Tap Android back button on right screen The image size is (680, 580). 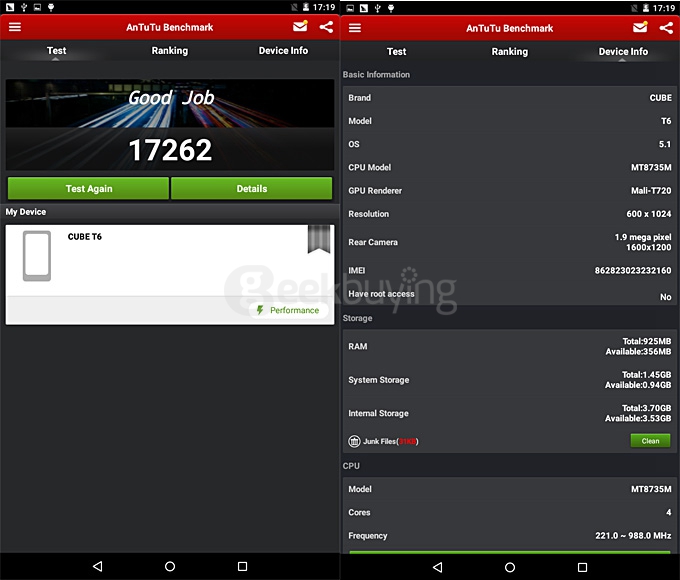tap(438, 567)
